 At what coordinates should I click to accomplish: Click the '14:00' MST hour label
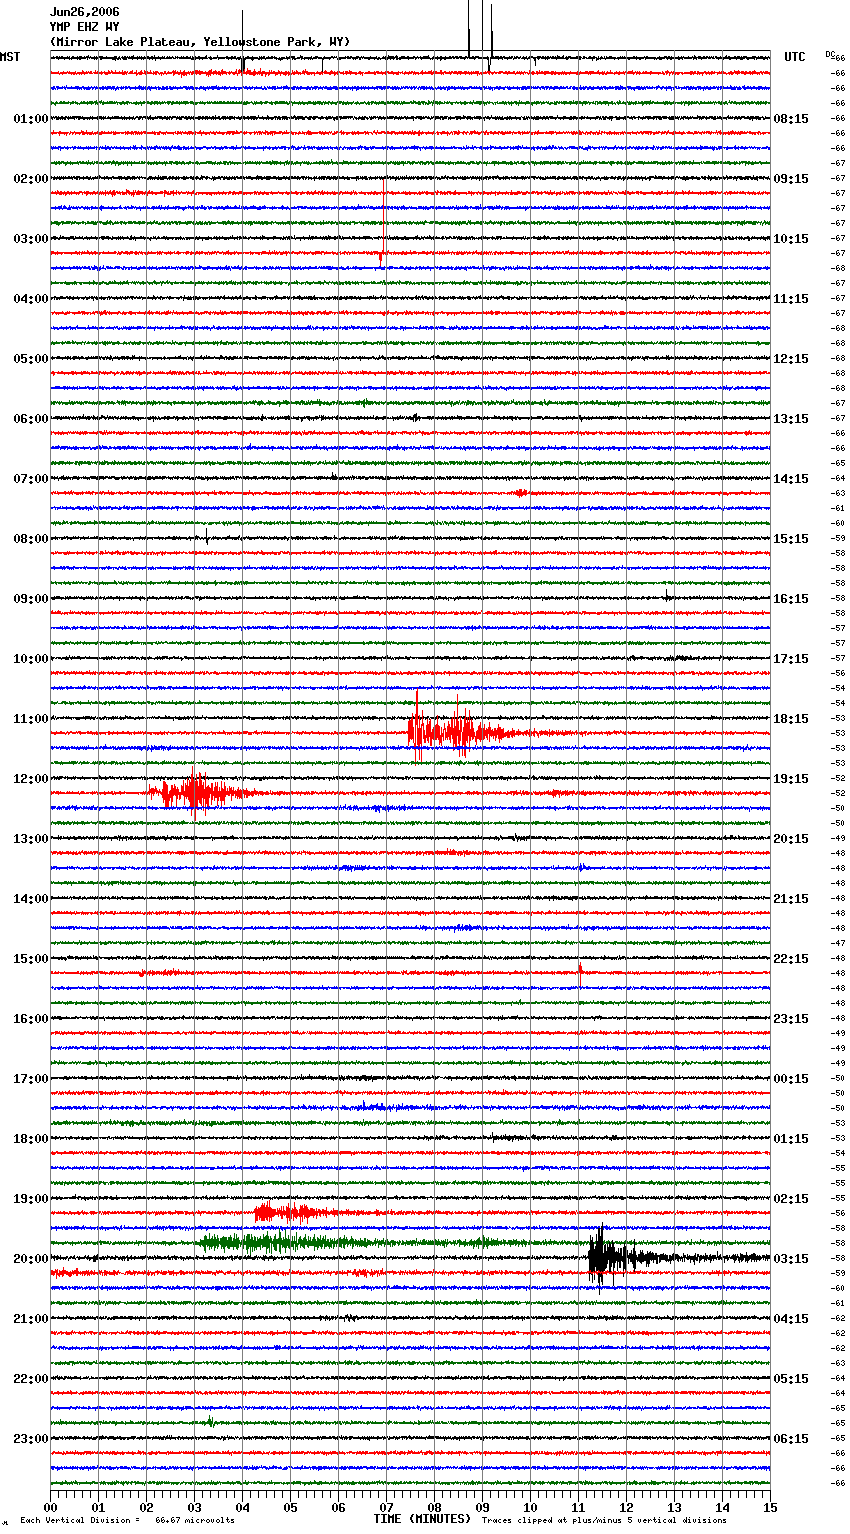(x=31, y=899)
